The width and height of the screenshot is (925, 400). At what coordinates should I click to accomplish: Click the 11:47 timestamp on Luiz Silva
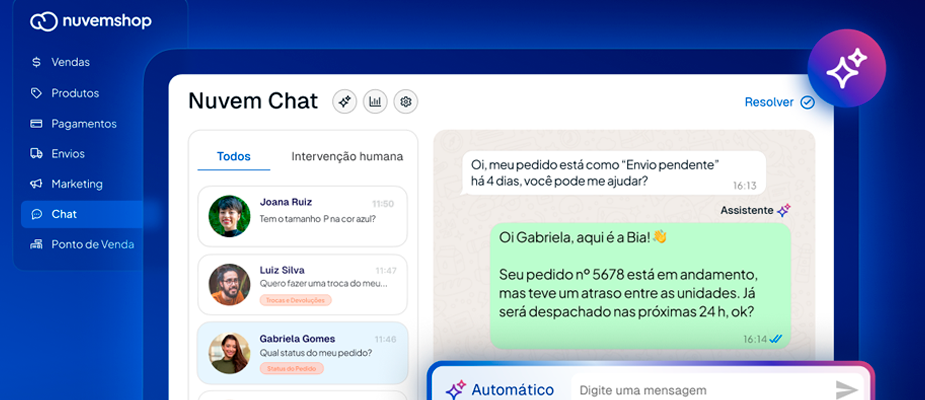click(x=386, y=271)
